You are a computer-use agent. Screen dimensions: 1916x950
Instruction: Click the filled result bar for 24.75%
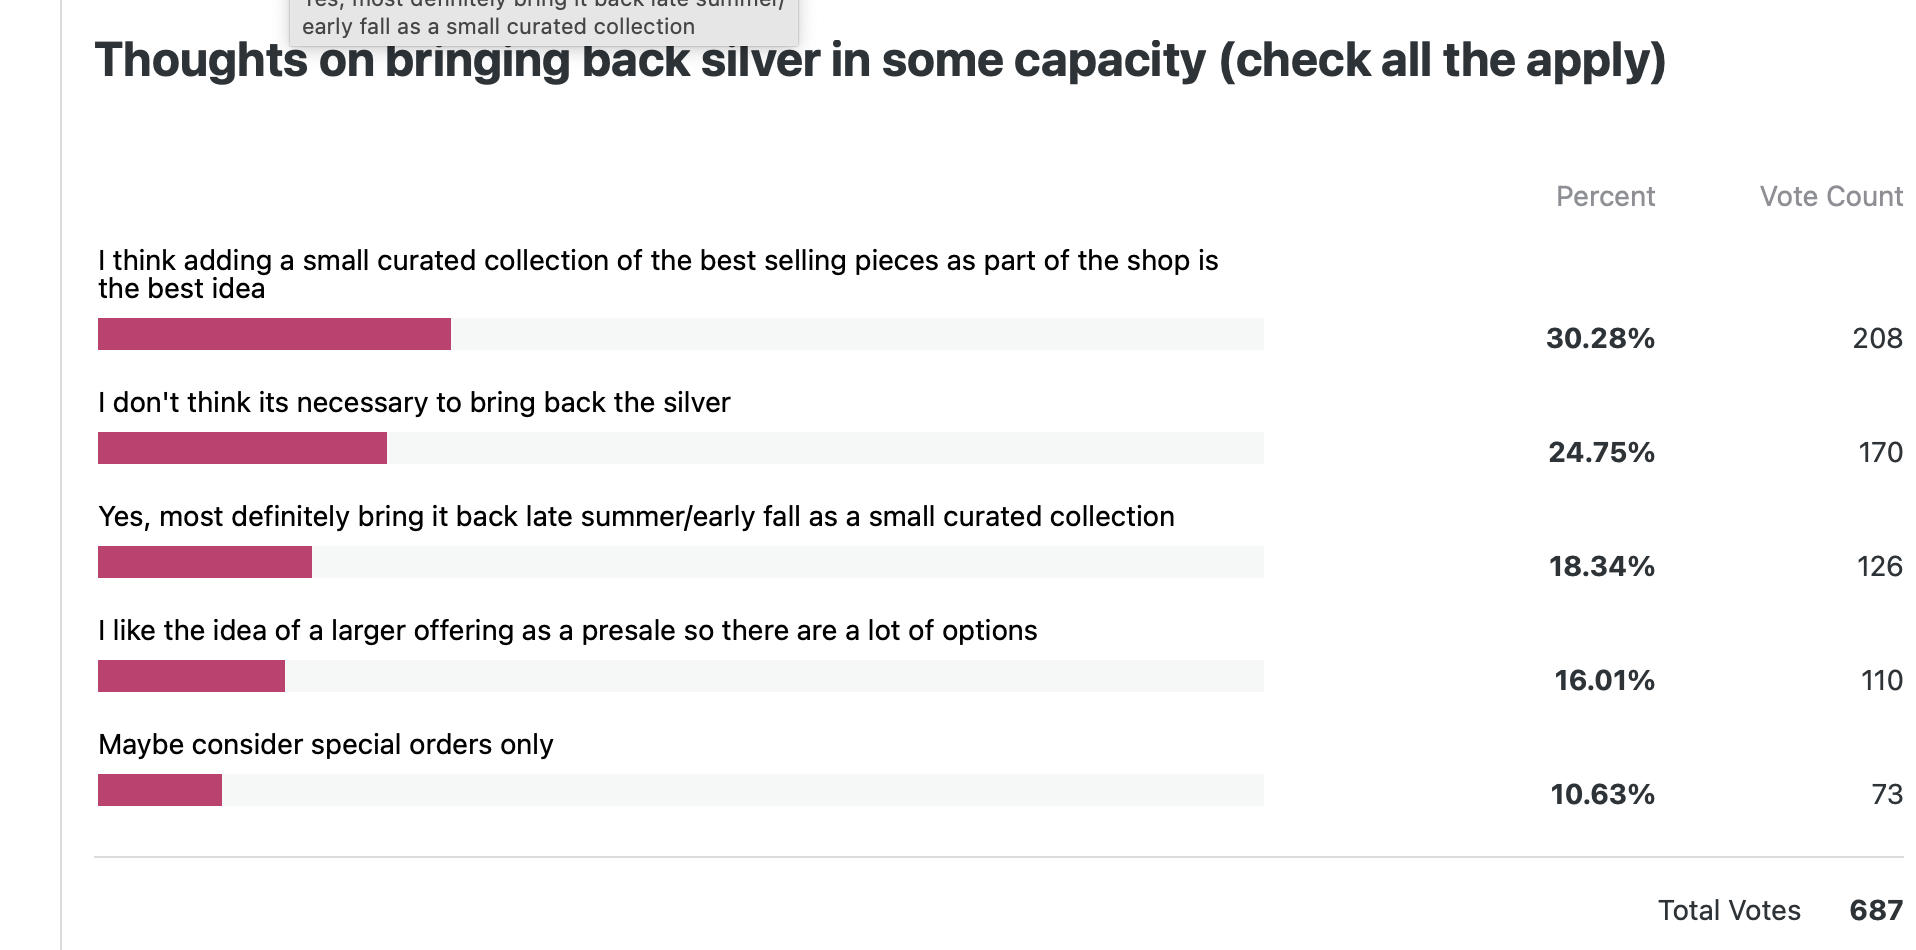242,448
